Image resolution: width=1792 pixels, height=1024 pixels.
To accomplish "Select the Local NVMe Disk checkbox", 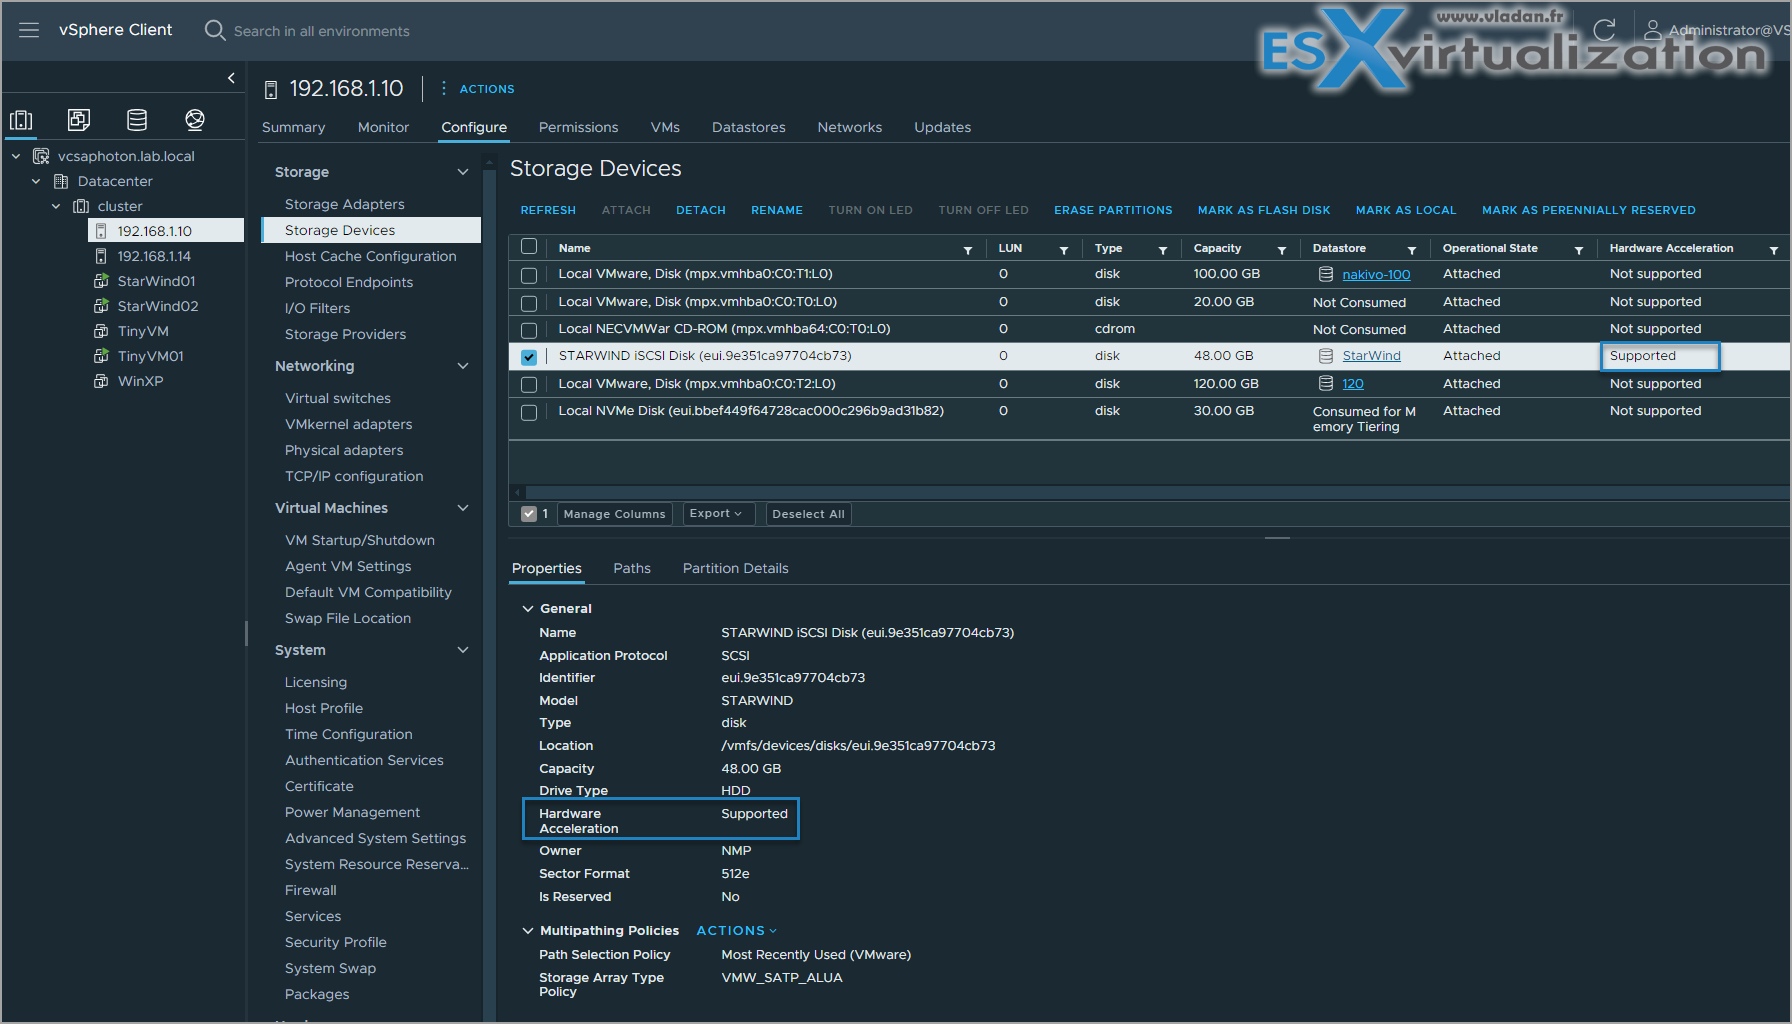I will point(529,412).
